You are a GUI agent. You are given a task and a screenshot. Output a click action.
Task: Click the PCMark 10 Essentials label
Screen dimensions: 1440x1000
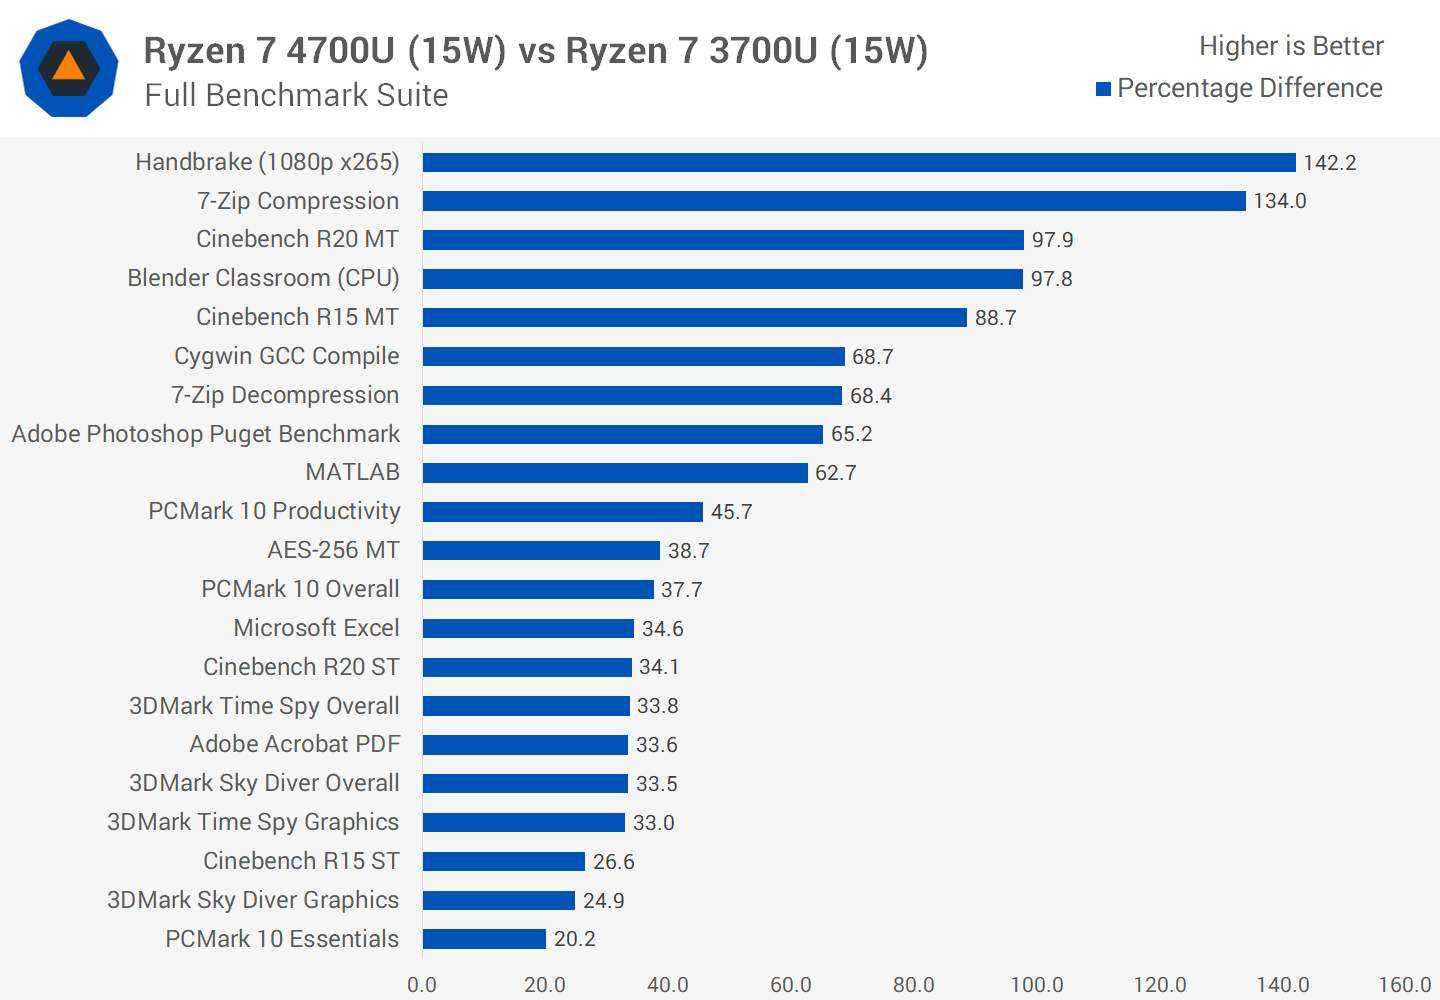point(282,939)
